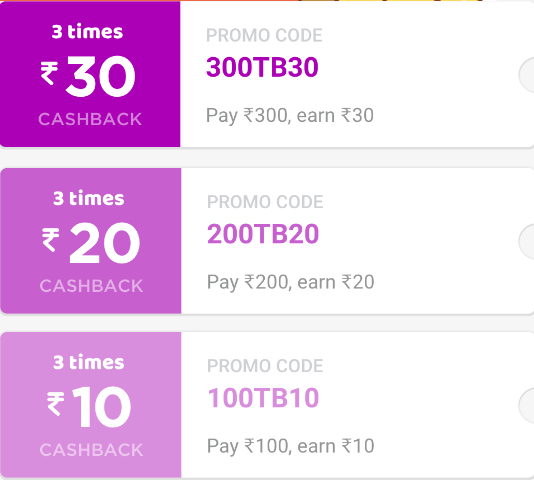Image resolution: width=534 pixels, height=480 pixels.
Task: Tap the '3 times' label on ₹30 card
Action: click(x=87, y=32)
